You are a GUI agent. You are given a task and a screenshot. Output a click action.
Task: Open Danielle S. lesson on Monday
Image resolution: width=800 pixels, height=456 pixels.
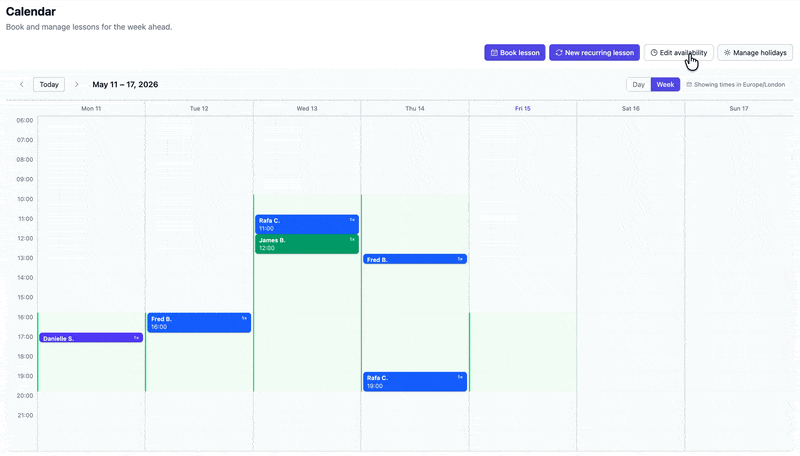click(91, 338)
